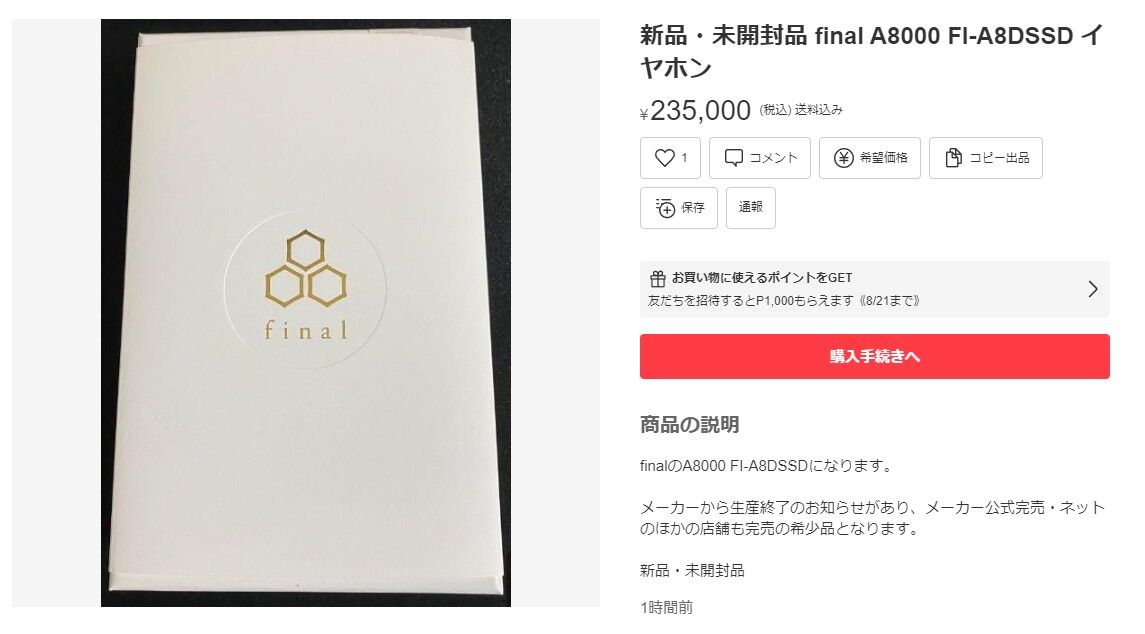Click the gift box icon in points banner
This screenshot has width=1145, height=634.
point(657,278)
